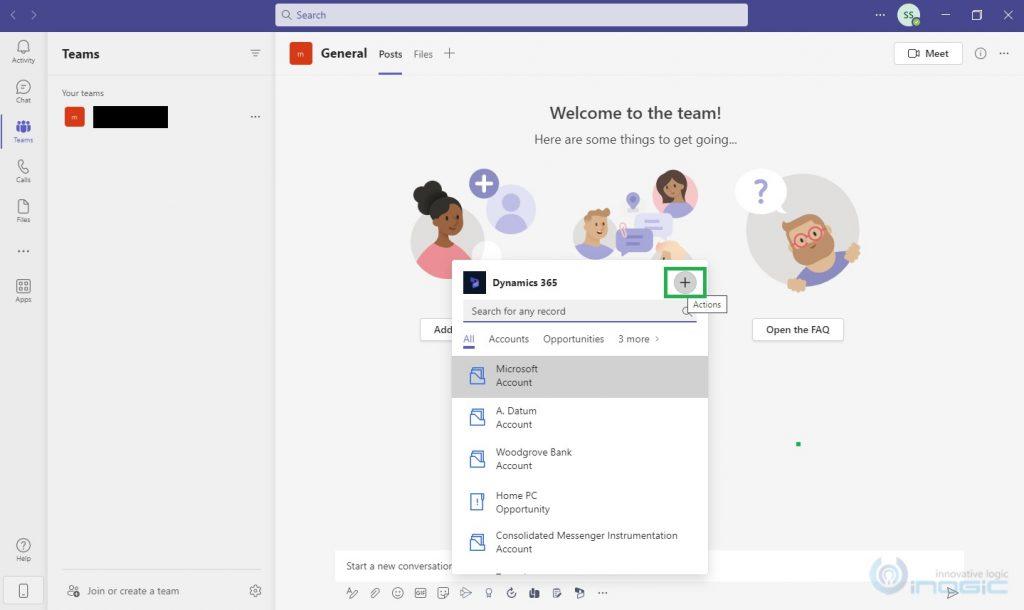Screen dimensions: 1024x610
Task: Select the Opportunities tab in the popup
Action: pyautogui.click(x=573, y=339)
